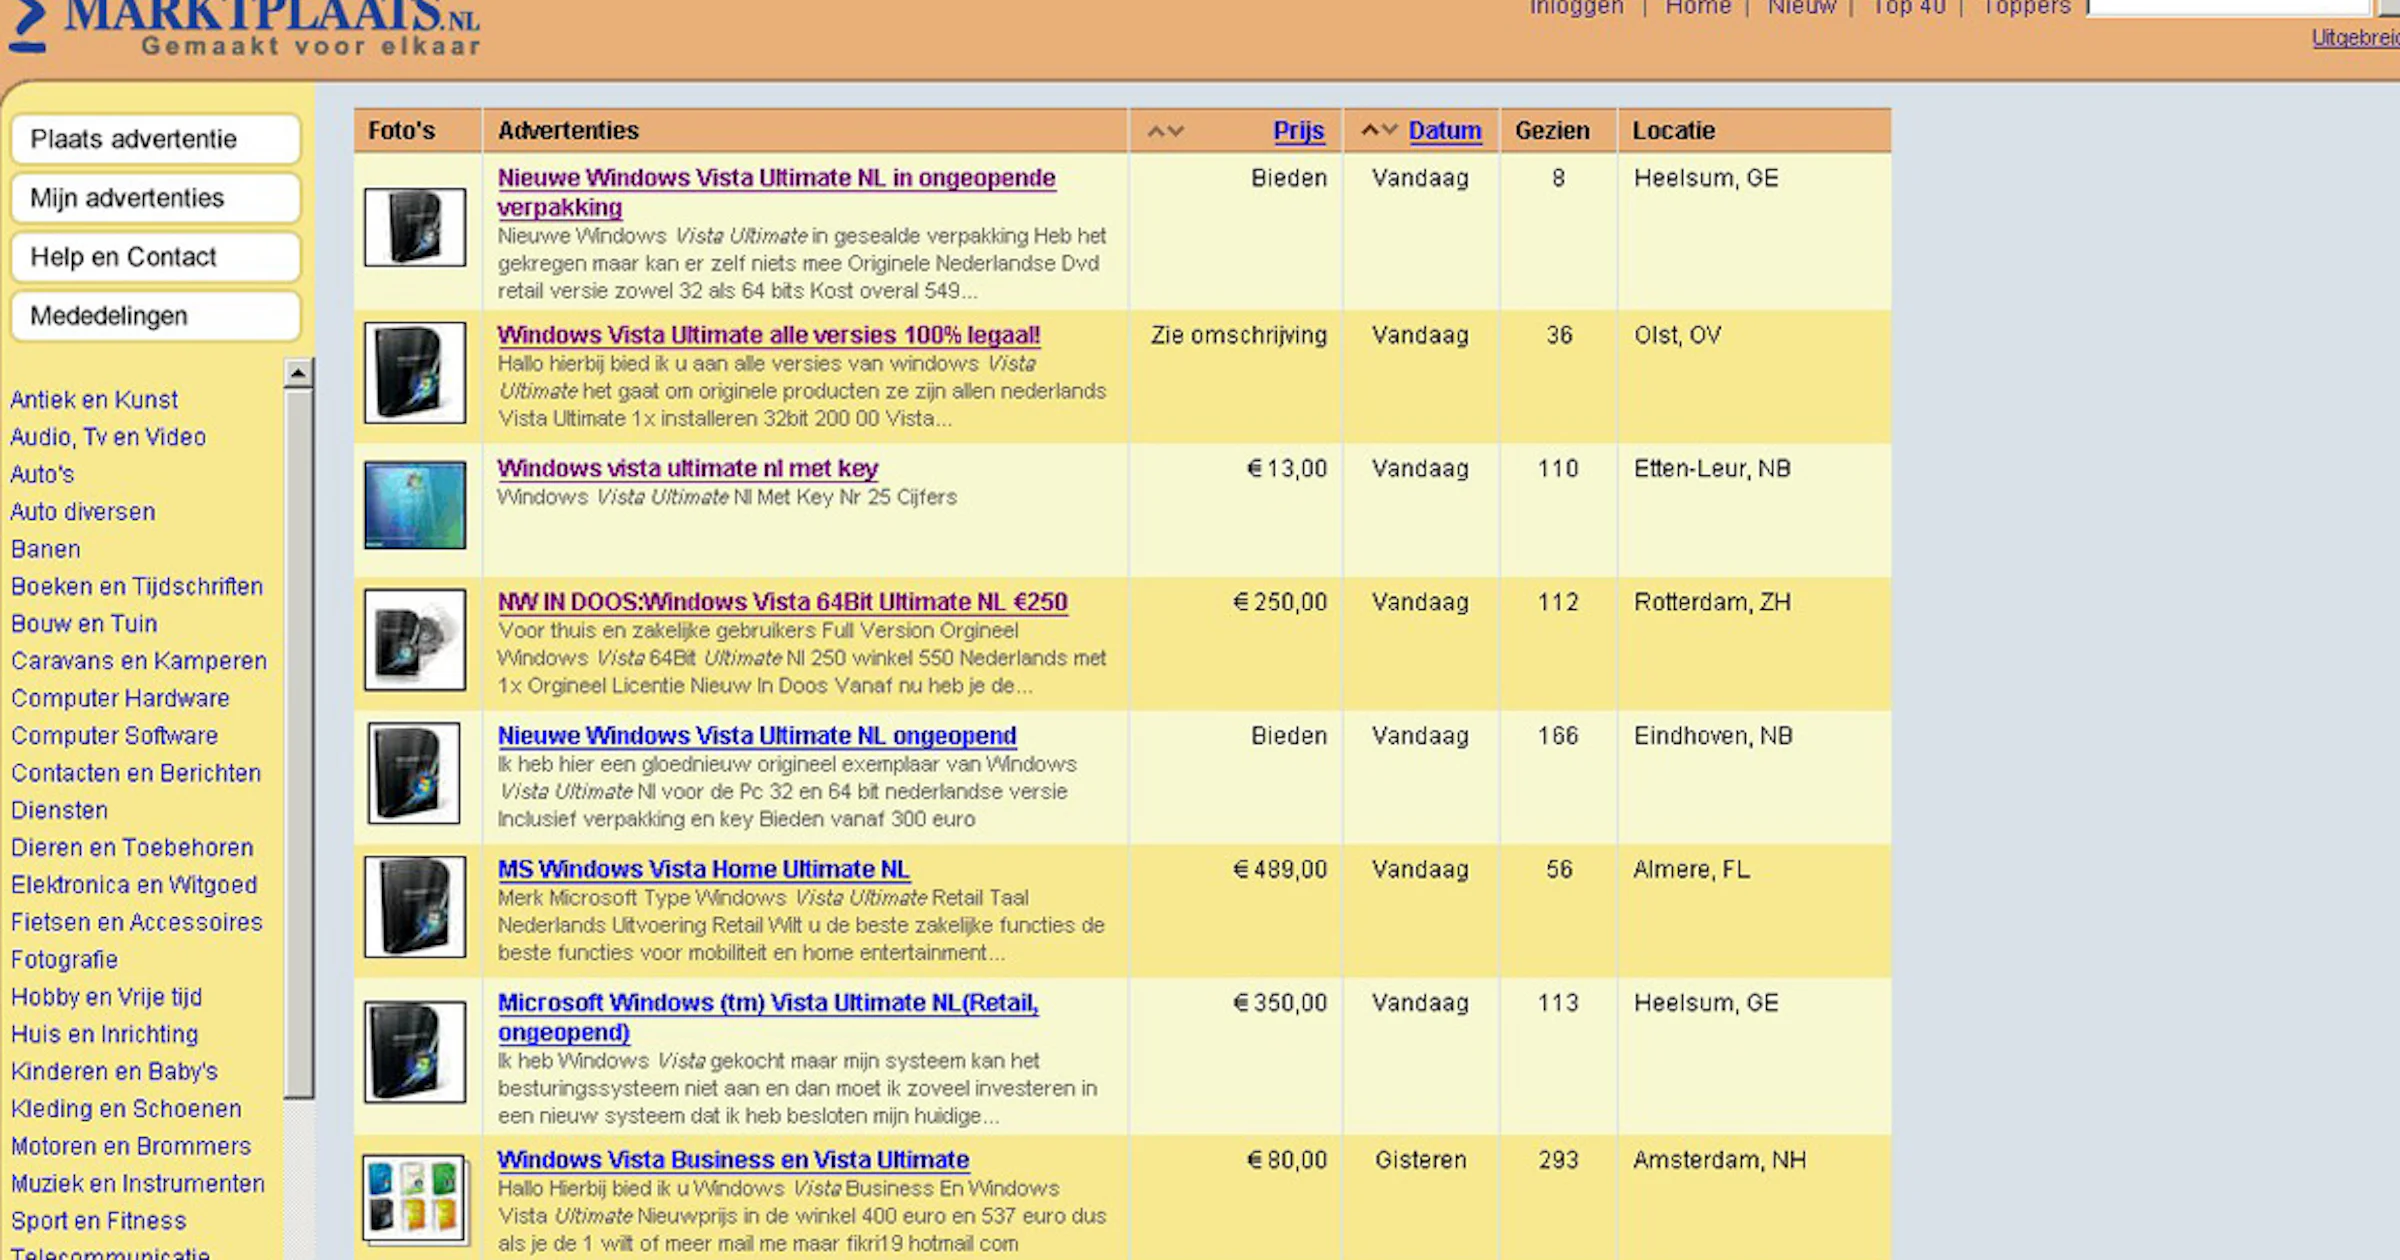Select Audio, Tv en Video category

tap(108, 437)
